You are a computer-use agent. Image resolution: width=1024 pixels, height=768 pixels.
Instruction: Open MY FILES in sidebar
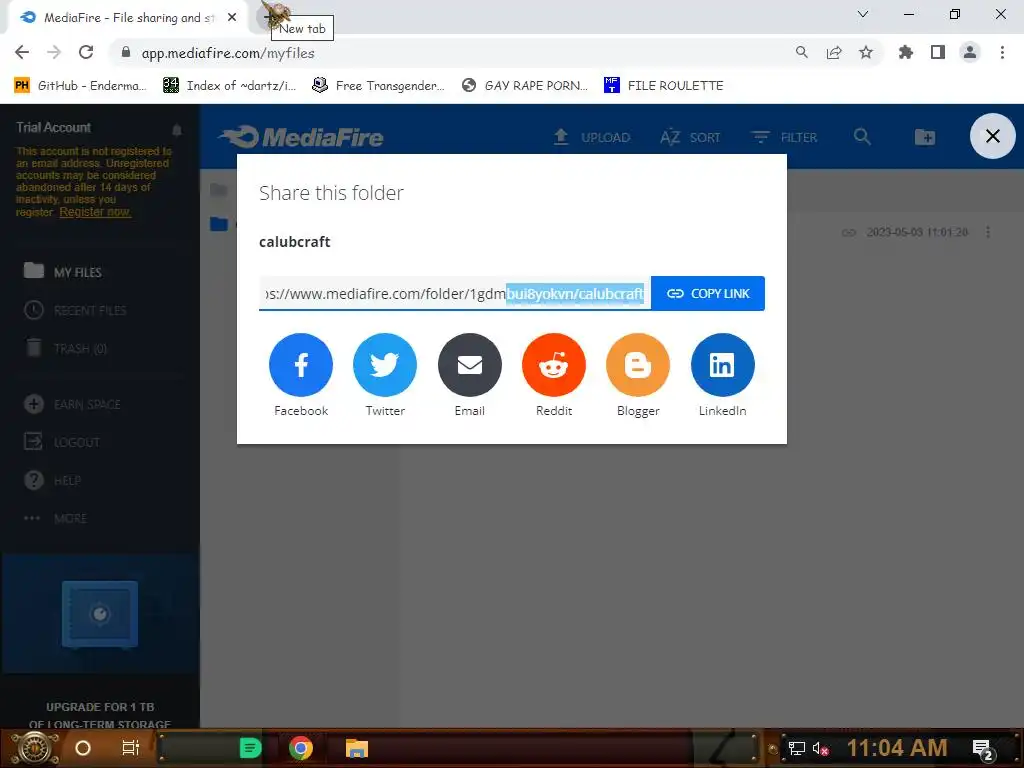tap(63, 272)
